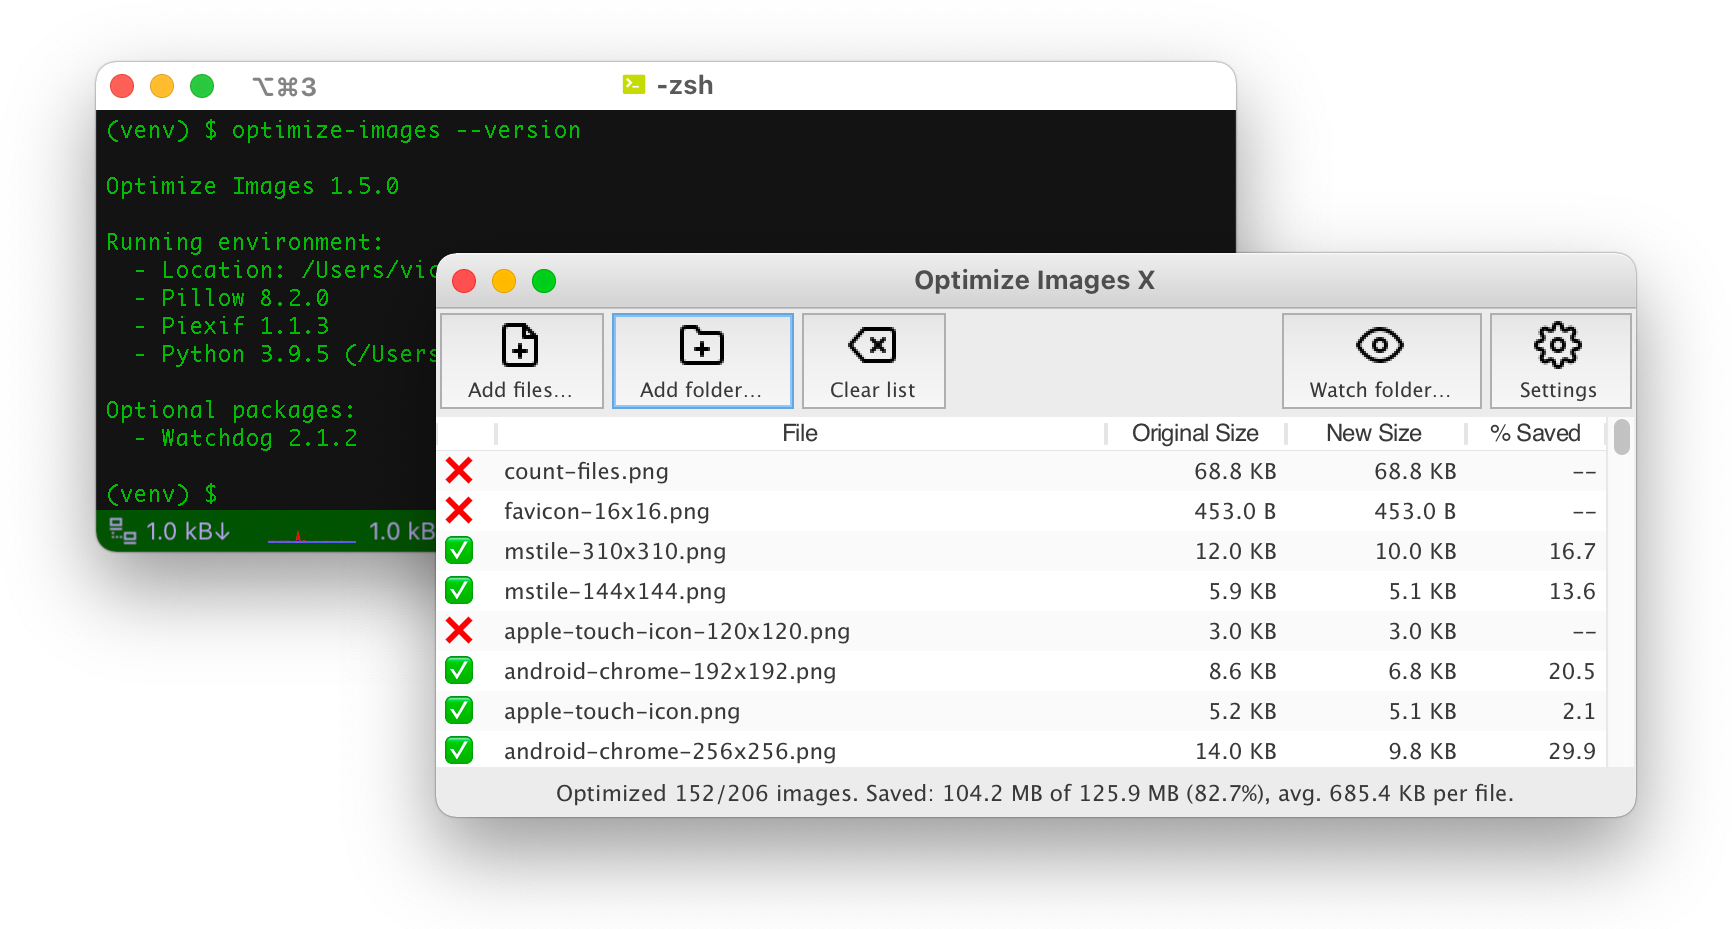Open the Add folder dialog
Screen dimensions: 1732x929
[702, 361]
